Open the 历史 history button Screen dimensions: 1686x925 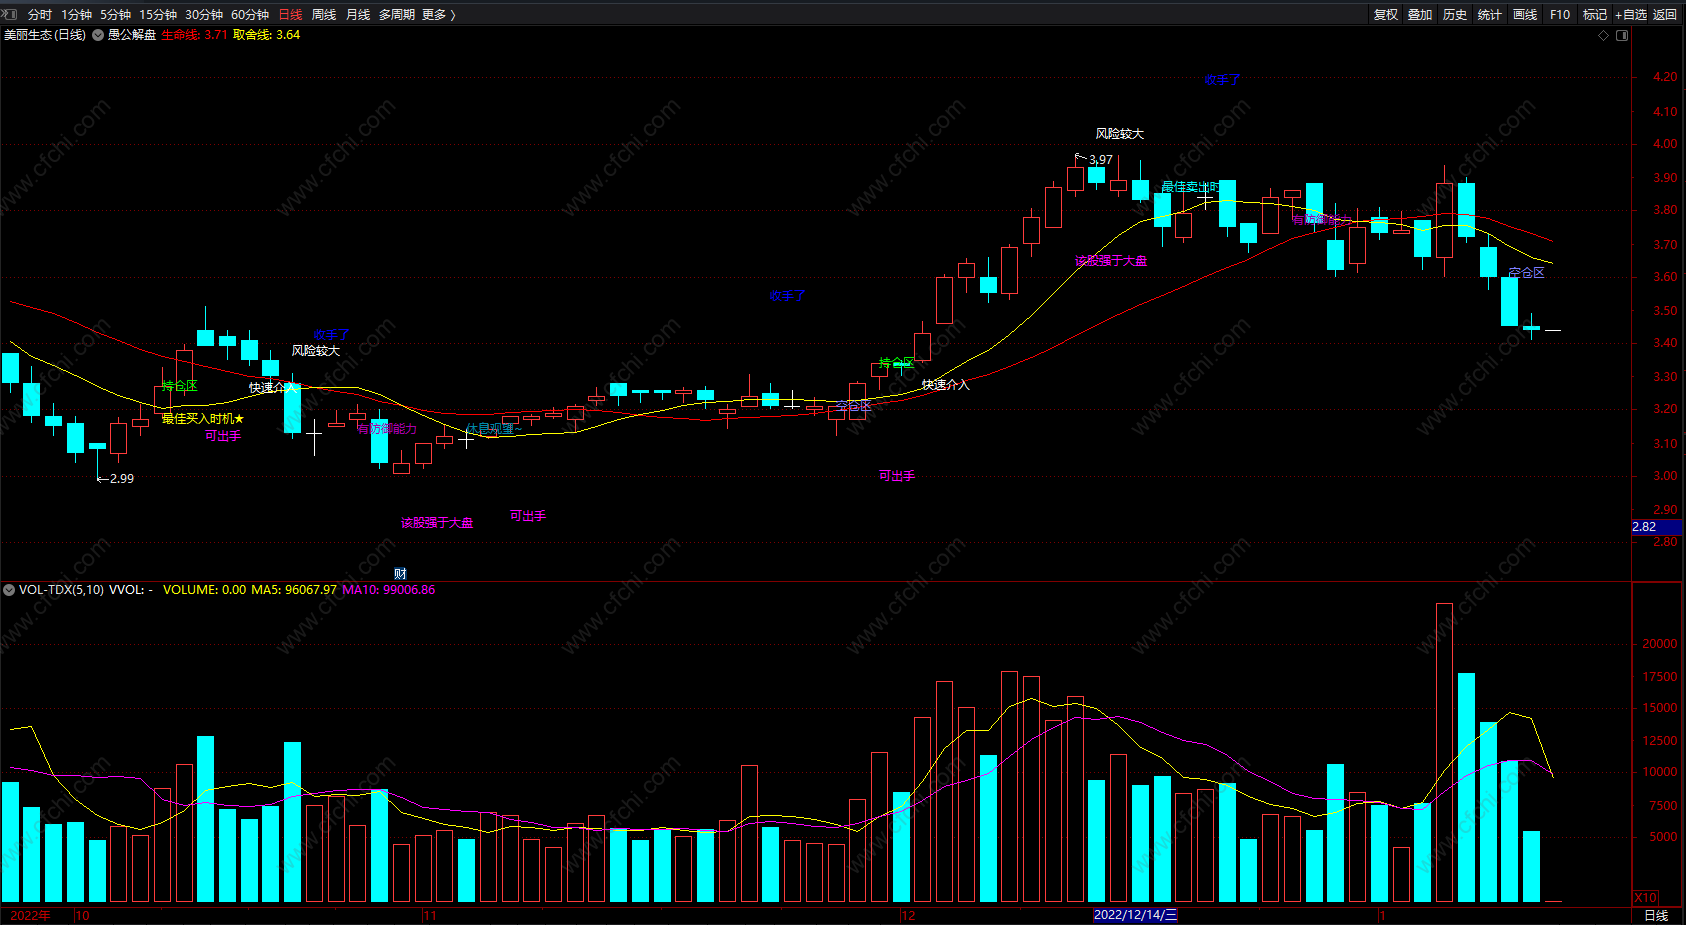pos(1455,14)
